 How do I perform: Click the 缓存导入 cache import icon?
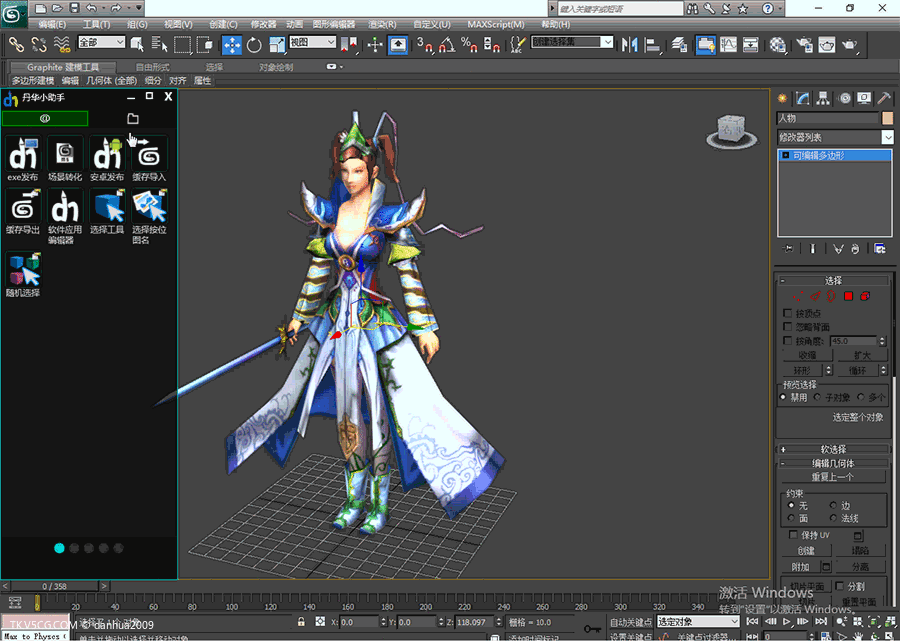[x=149, y=156]
